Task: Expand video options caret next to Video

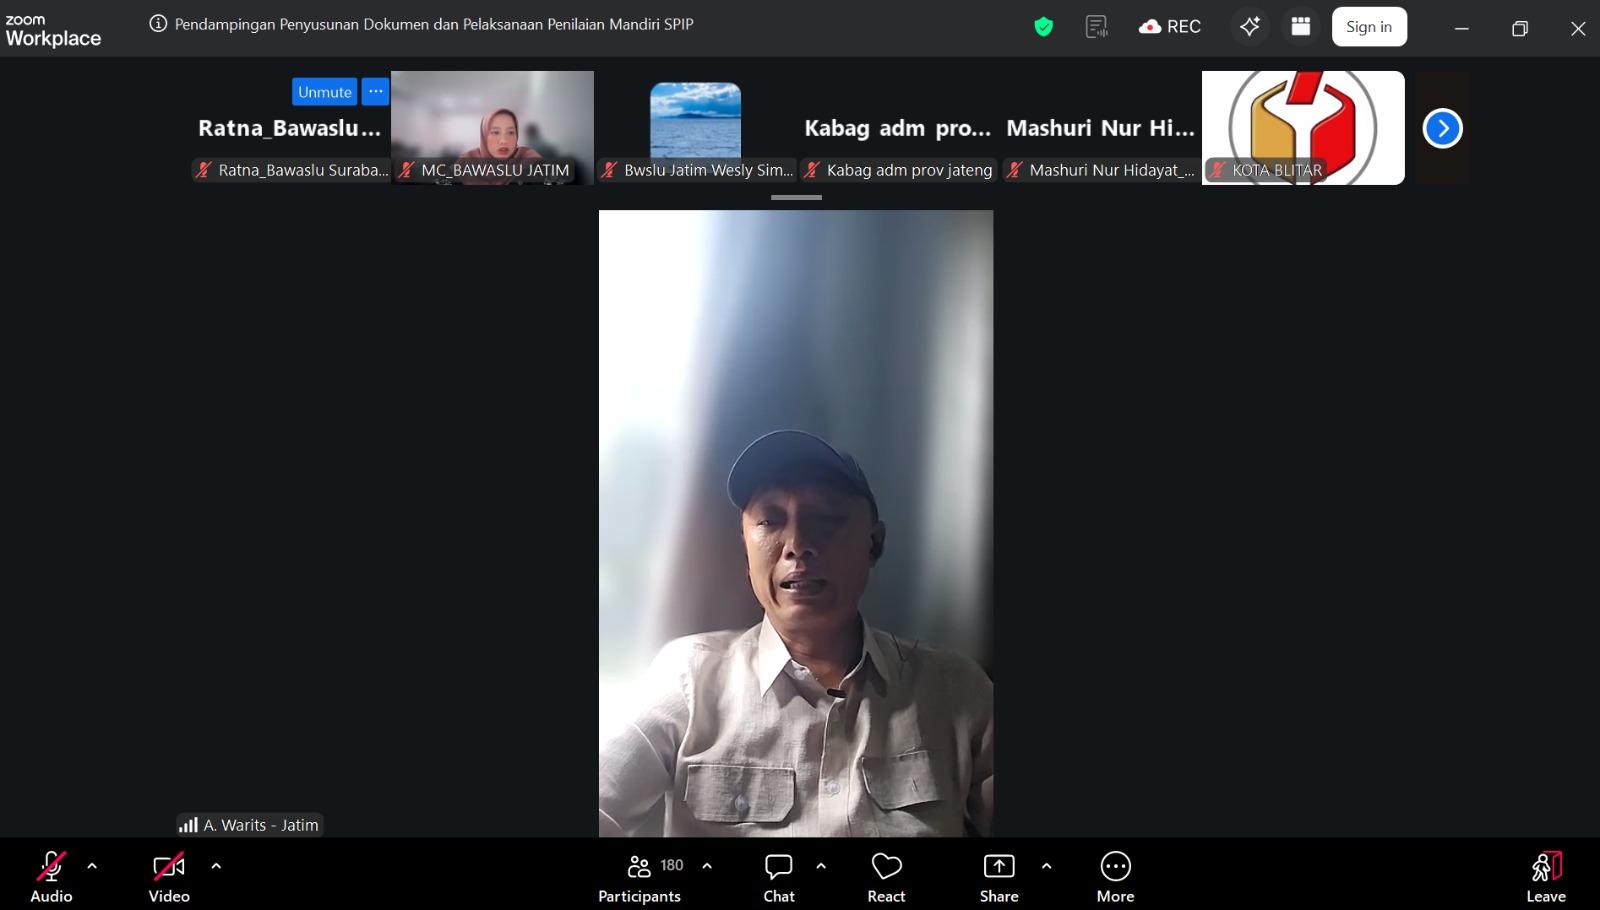Action: pyautogui.click(x=216, y=866)
